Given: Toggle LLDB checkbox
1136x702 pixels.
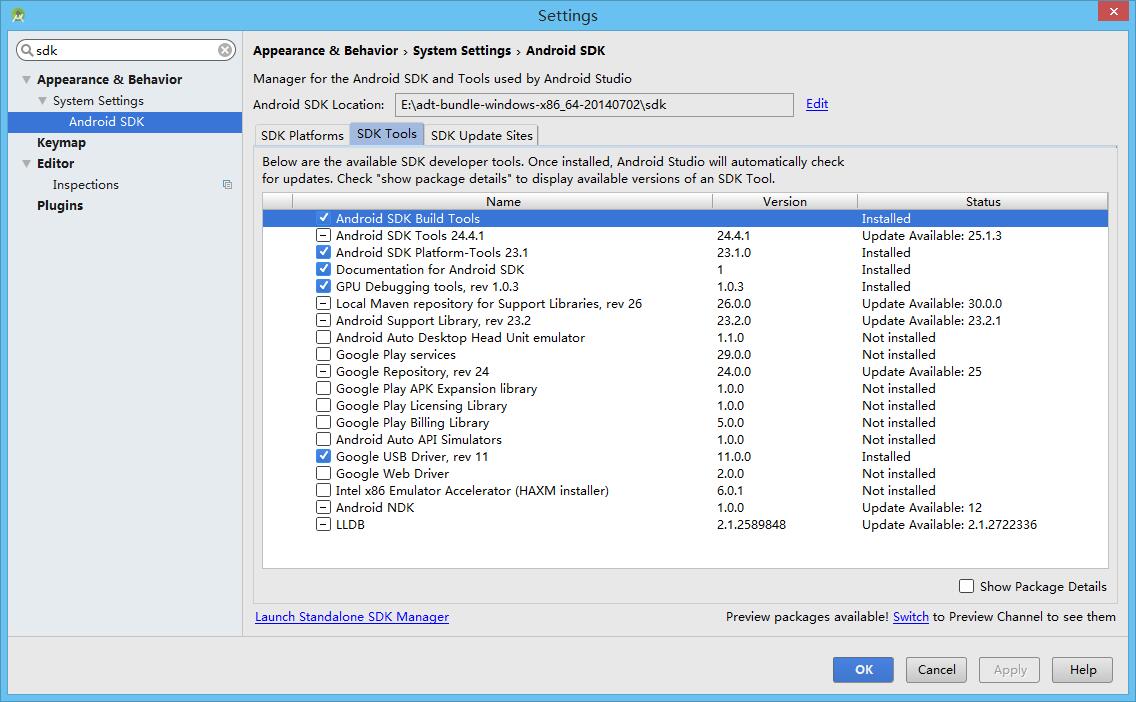Looking at the screenshot, I should 323,525.
